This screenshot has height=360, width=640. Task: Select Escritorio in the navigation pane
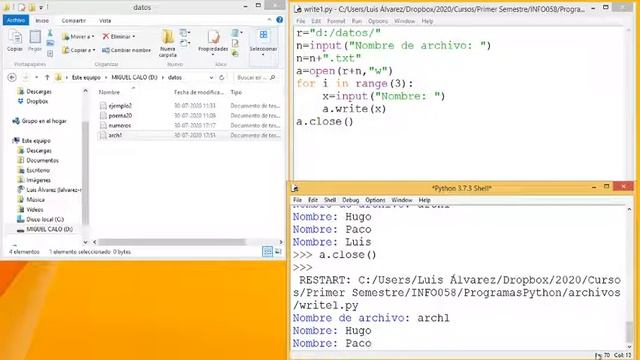tap(38, 170)
